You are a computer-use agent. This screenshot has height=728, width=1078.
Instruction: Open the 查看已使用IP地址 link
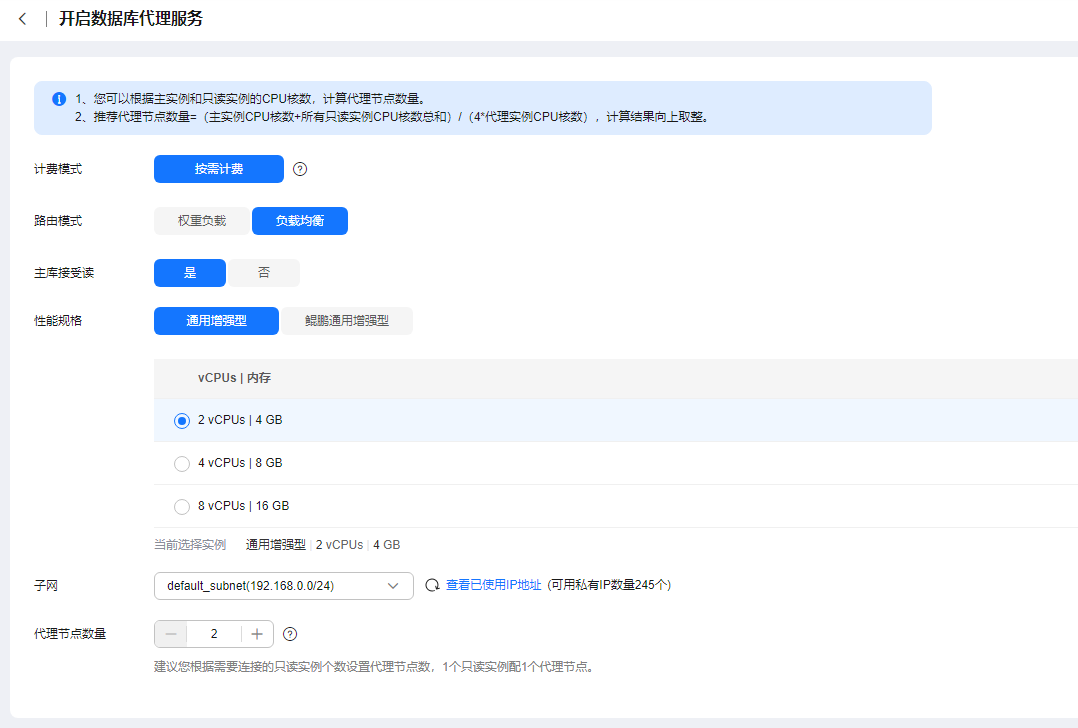(493, 586)
